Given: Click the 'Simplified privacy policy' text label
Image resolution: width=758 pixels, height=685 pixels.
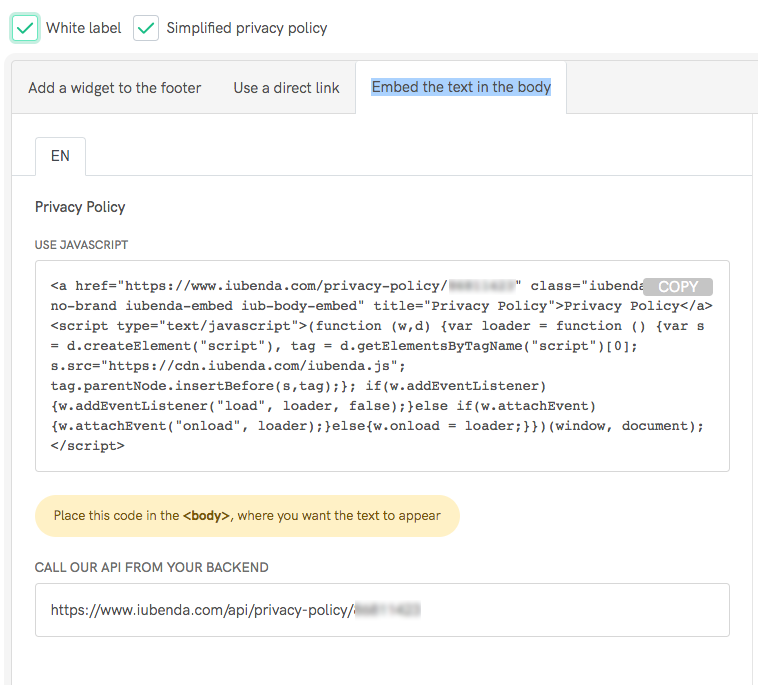Looking at the screenshot, I should 246,28.
